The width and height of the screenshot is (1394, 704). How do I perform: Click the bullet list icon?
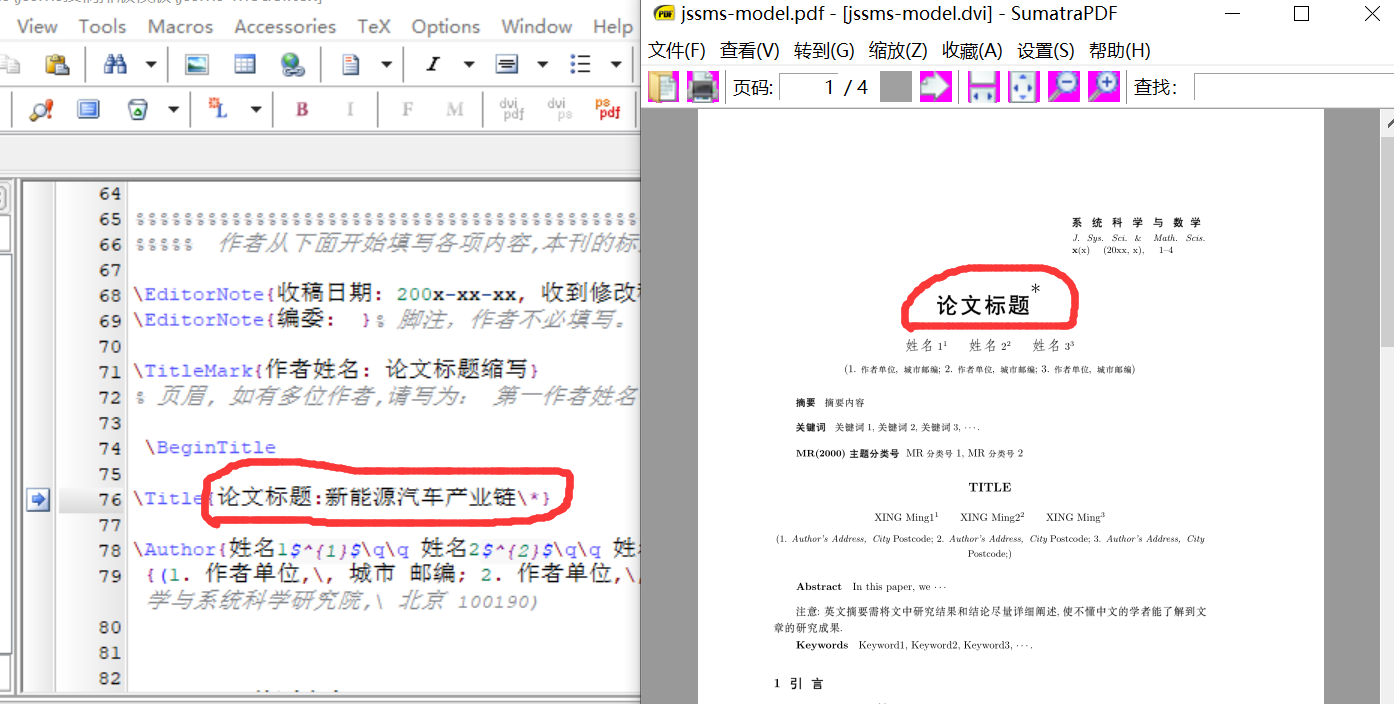click(580, 65)
